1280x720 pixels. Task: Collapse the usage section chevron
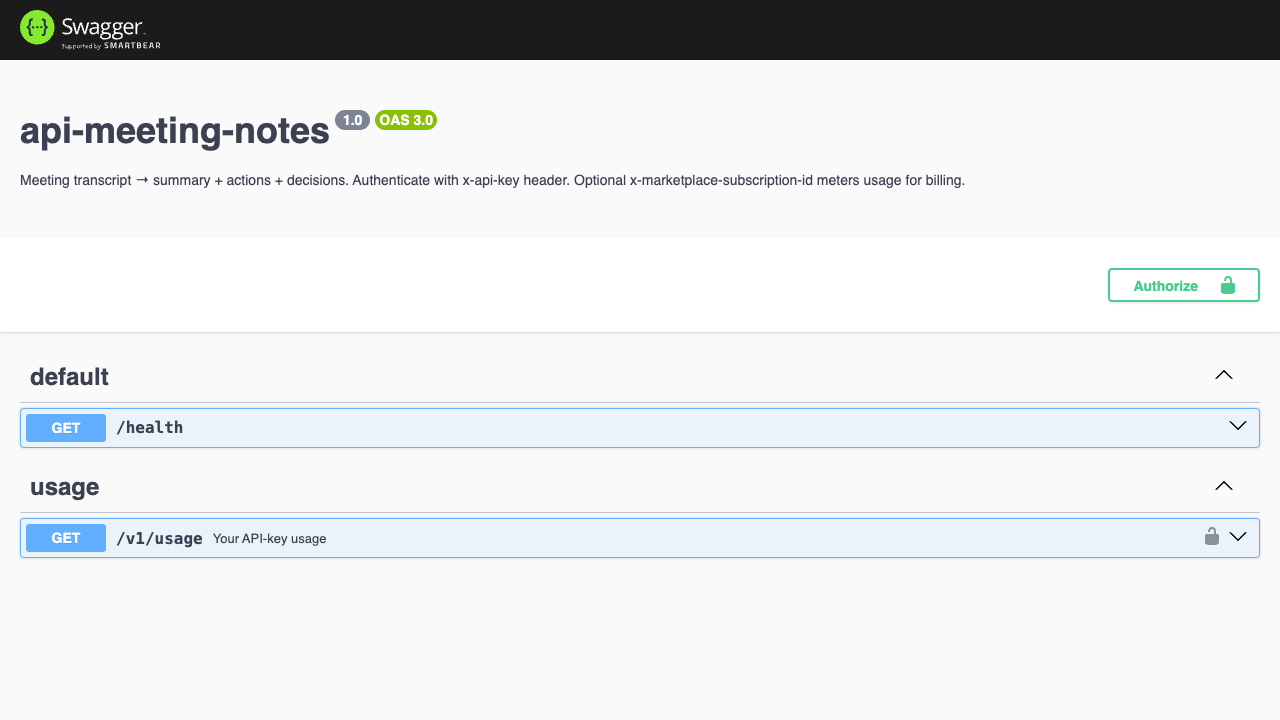point(1224,486)
